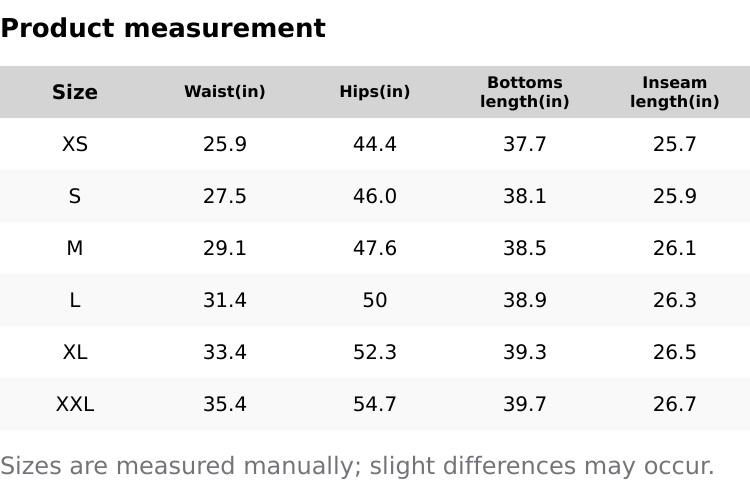The width and height of the screenshot is (750, 502).
Task: Select the Bottoms length(in) header
Action: (525, 92)
